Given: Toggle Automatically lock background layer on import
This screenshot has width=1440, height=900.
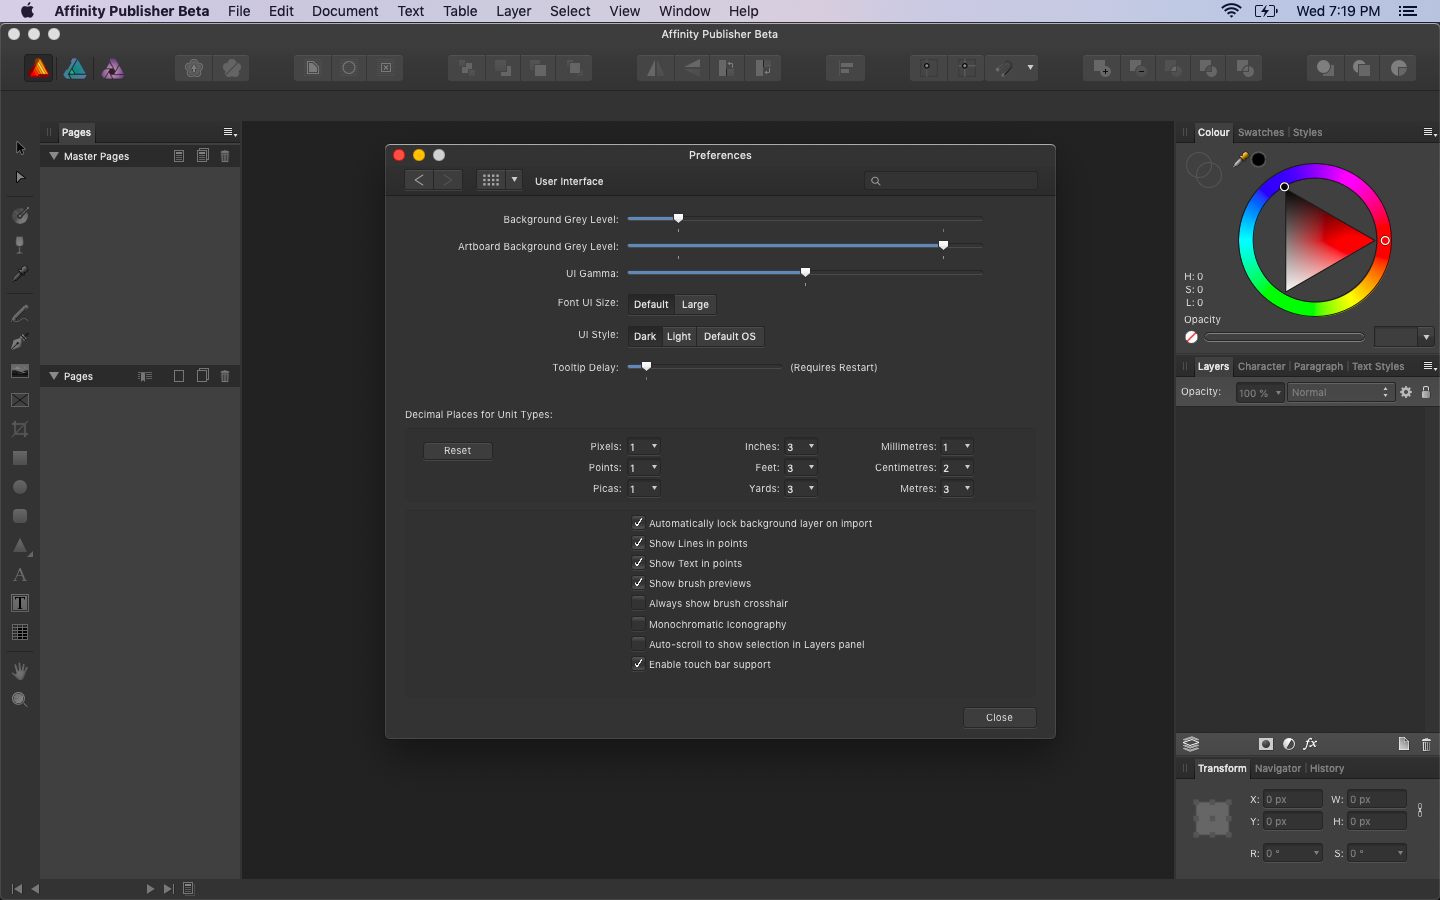Looking at the screenshot, I should (x=638, y=523).
